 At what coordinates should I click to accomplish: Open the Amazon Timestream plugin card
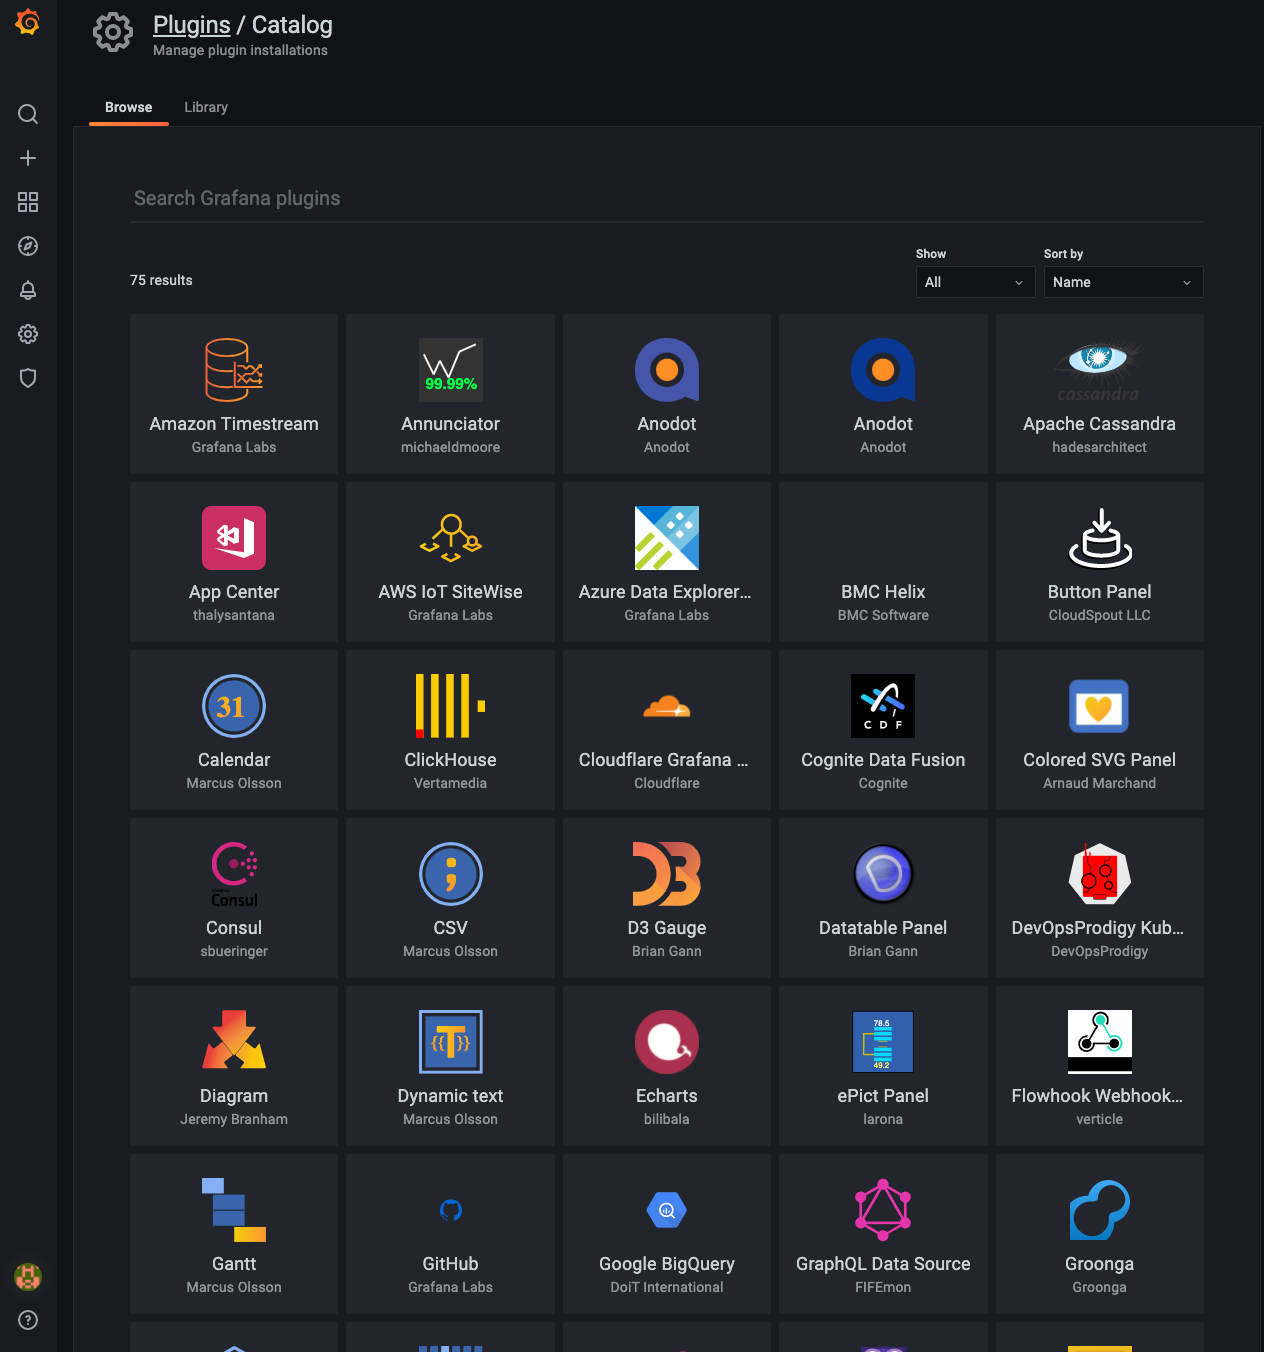233,394
